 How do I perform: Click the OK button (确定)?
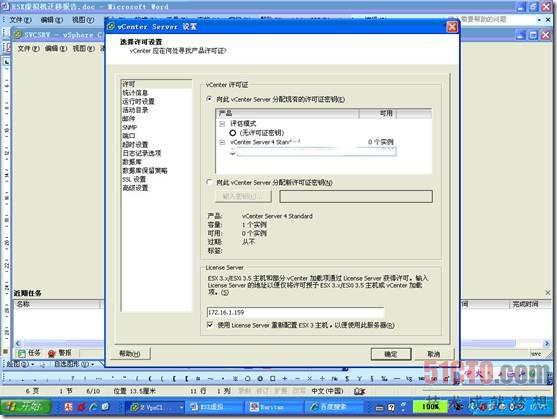point(391,354)
